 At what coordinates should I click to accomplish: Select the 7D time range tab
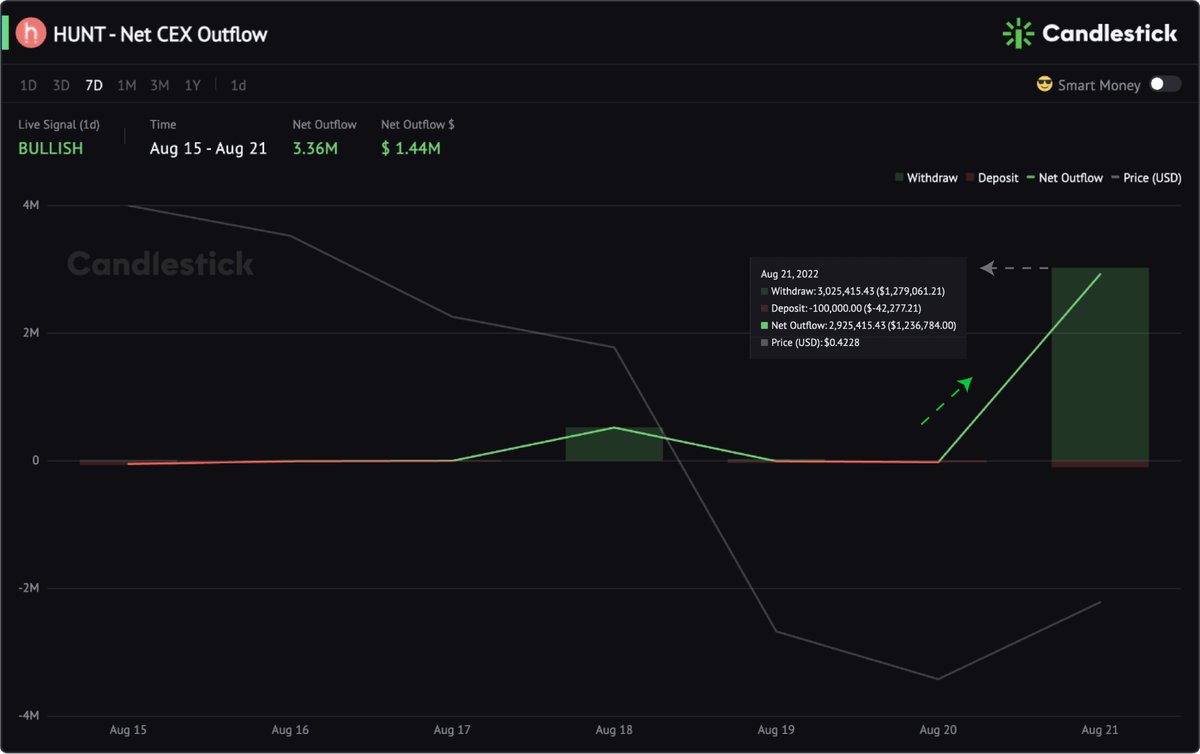tap(94, 85)
